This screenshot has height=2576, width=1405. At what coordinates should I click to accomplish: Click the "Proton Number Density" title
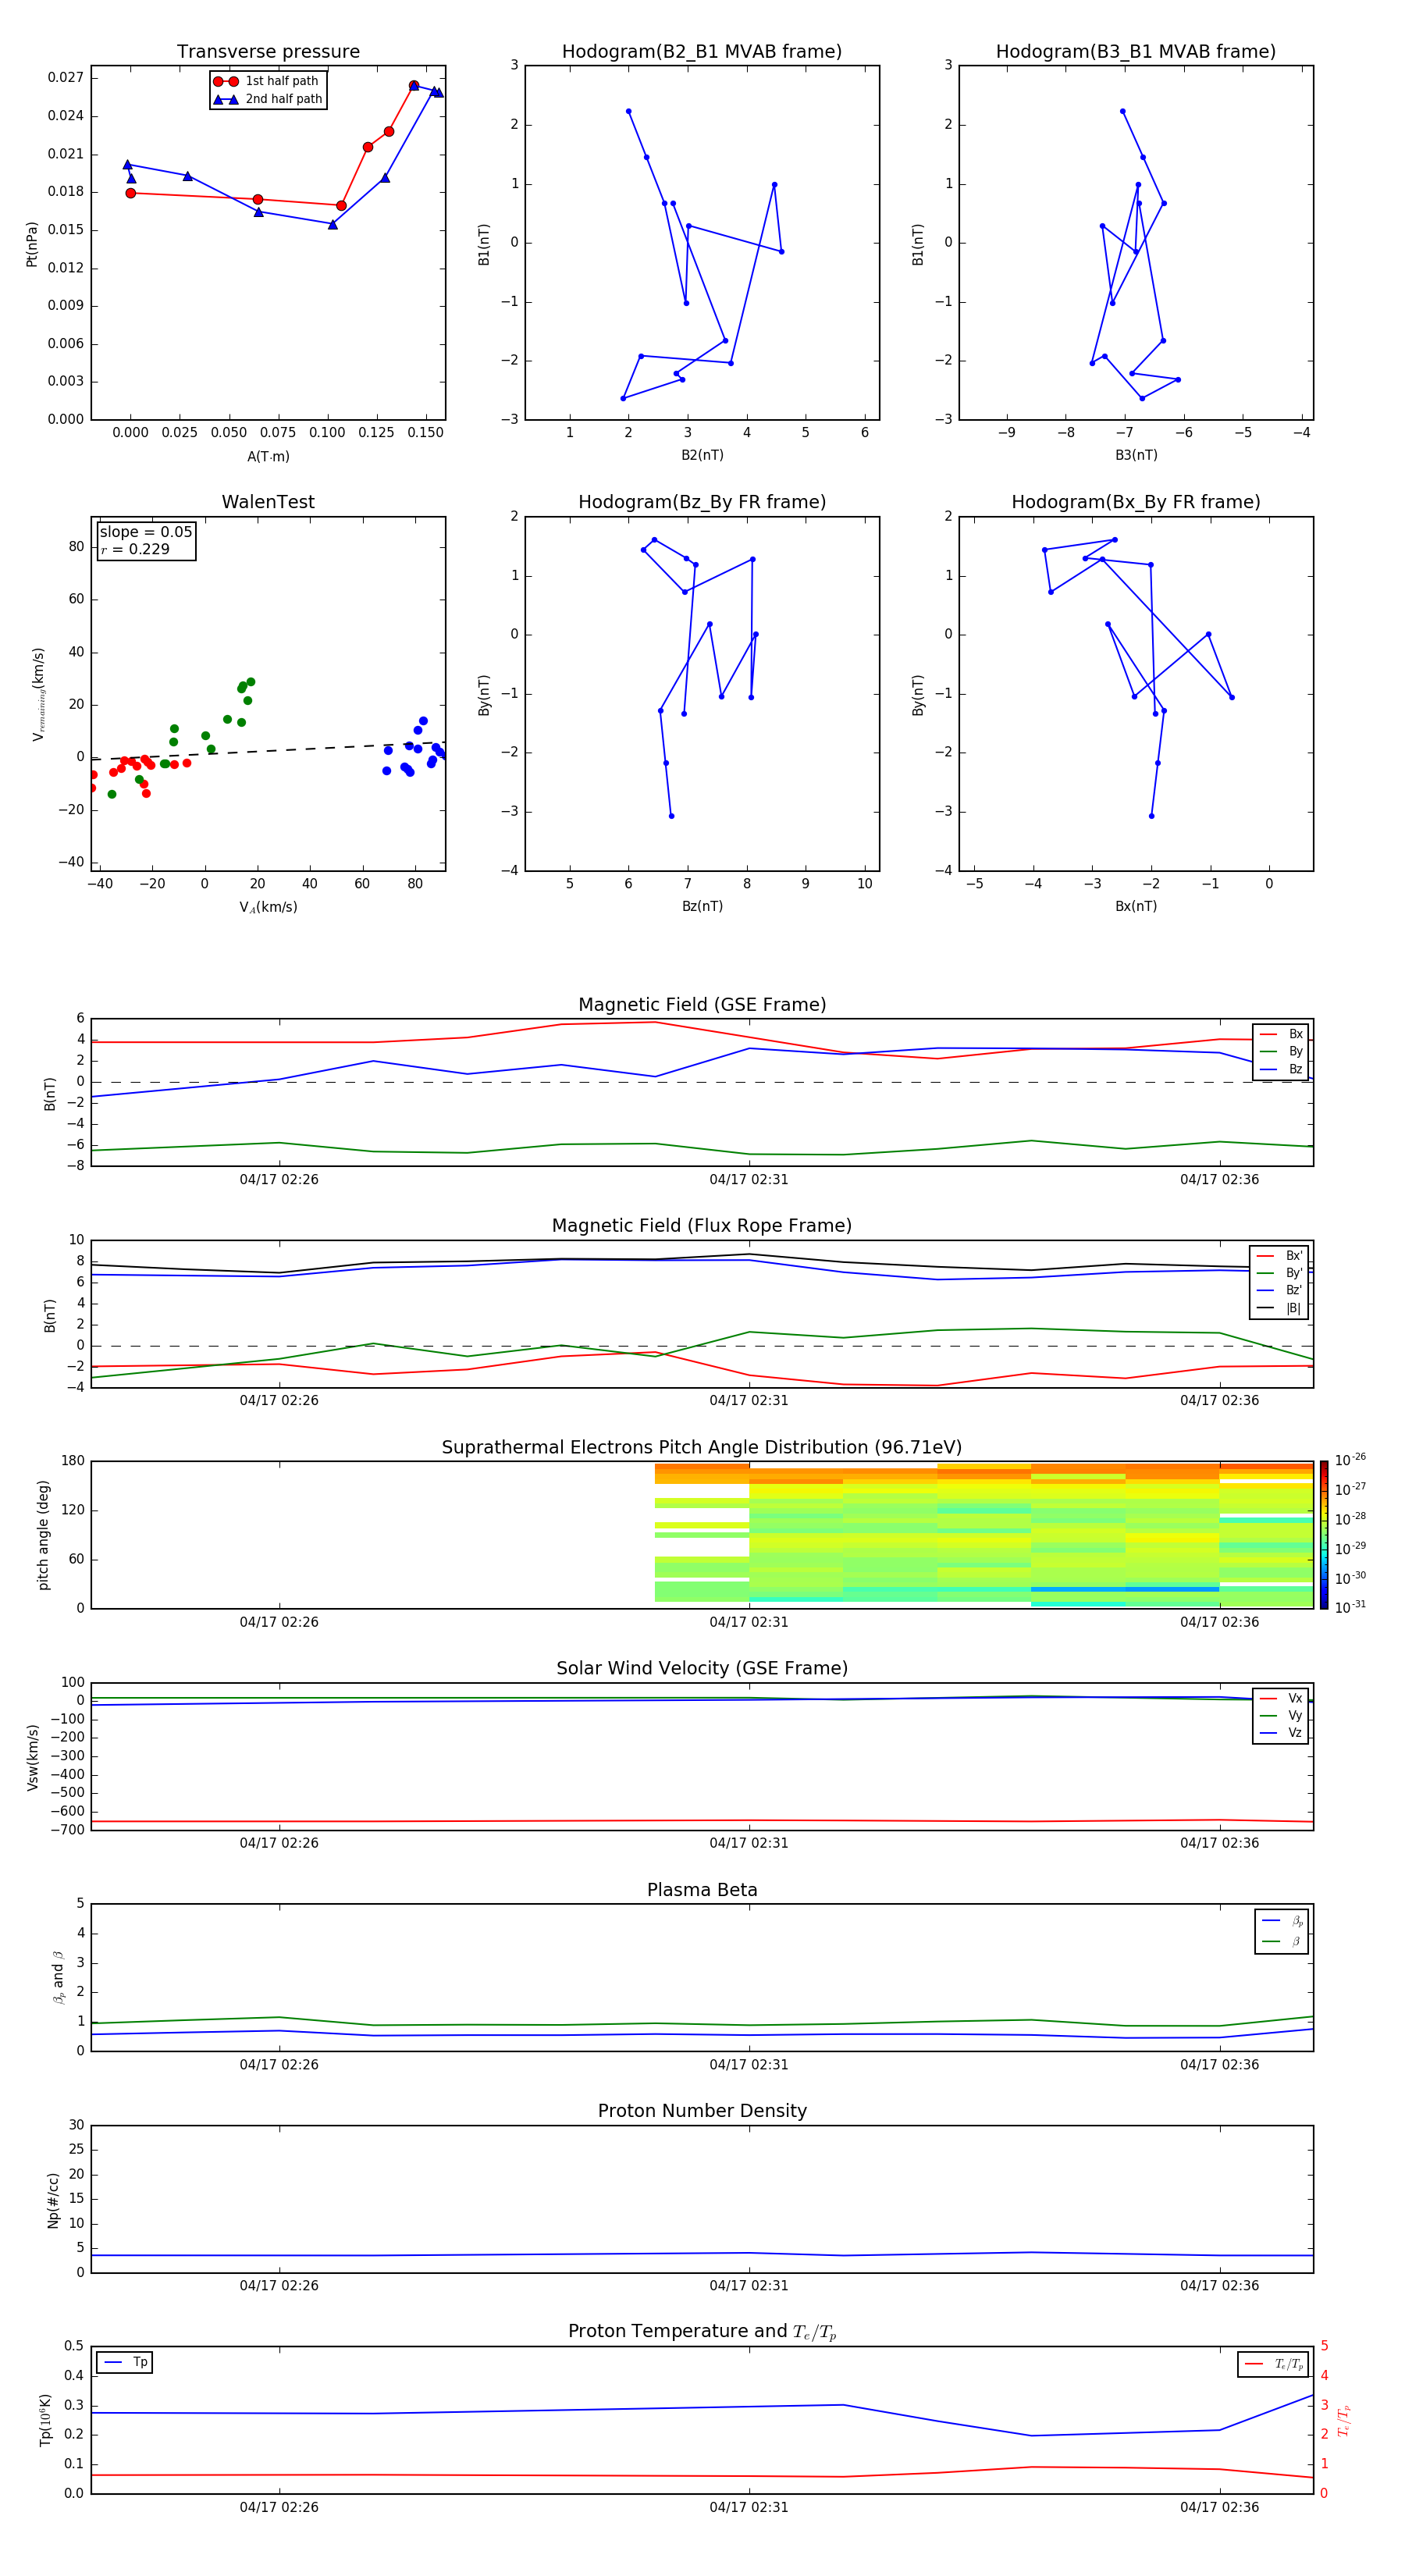pos(702,2112)
